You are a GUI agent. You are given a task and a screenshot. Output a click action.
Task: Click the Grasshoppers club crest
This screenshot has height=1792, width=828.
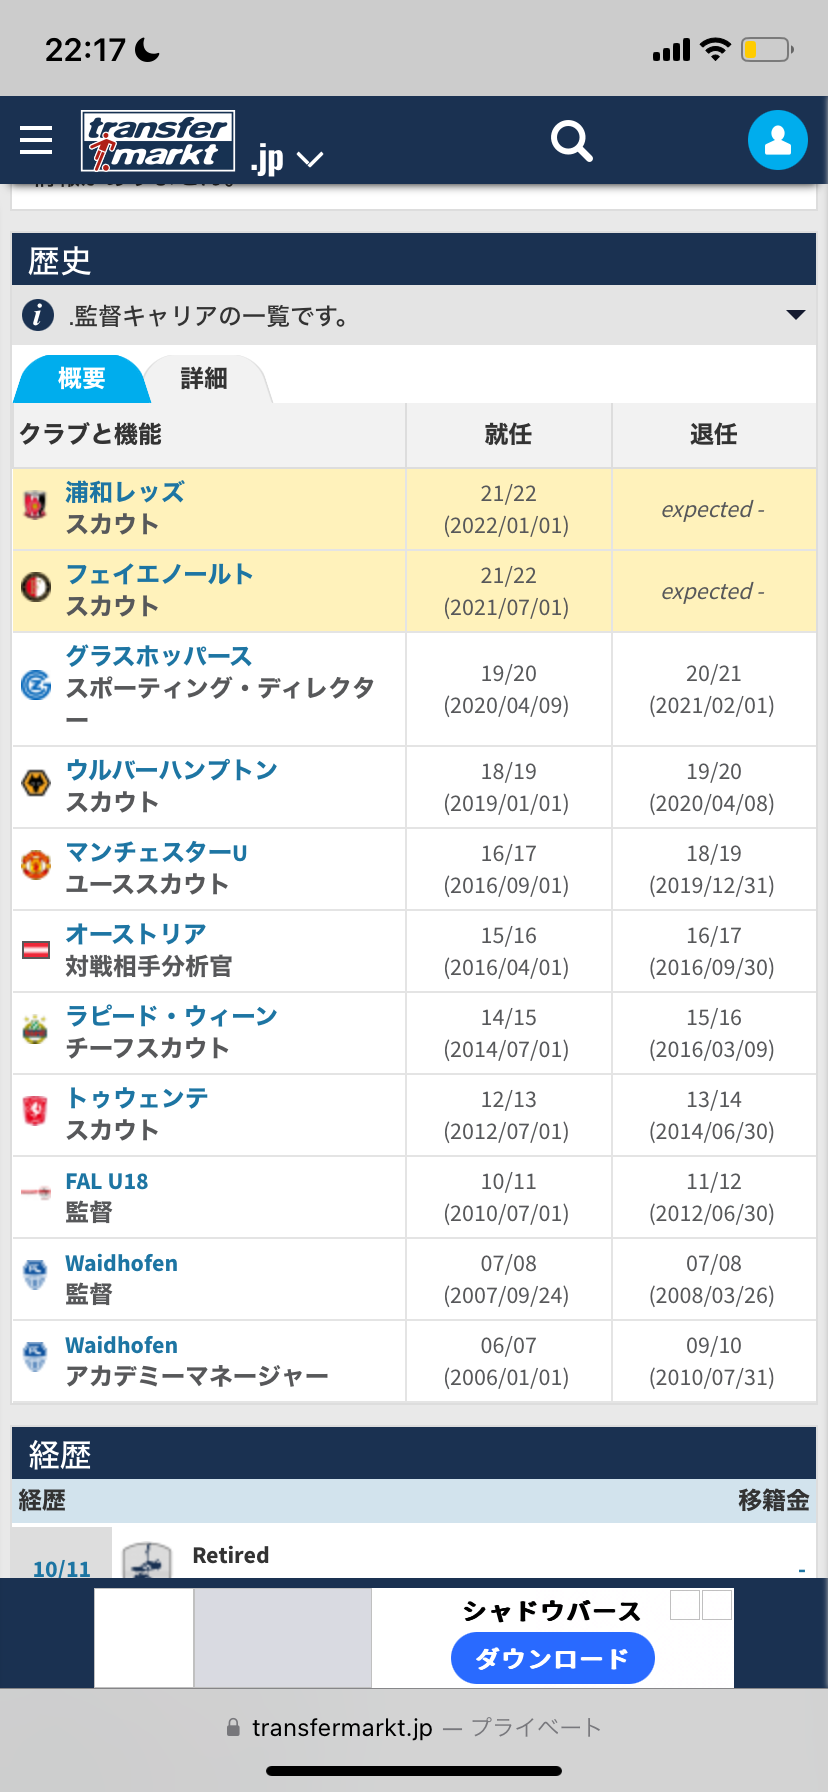point(36,685)
